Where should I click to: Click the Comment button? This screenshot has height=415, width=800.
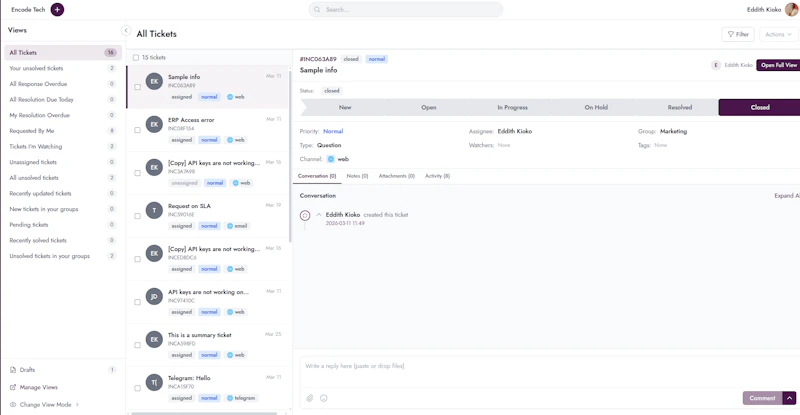tap(762, 398)
